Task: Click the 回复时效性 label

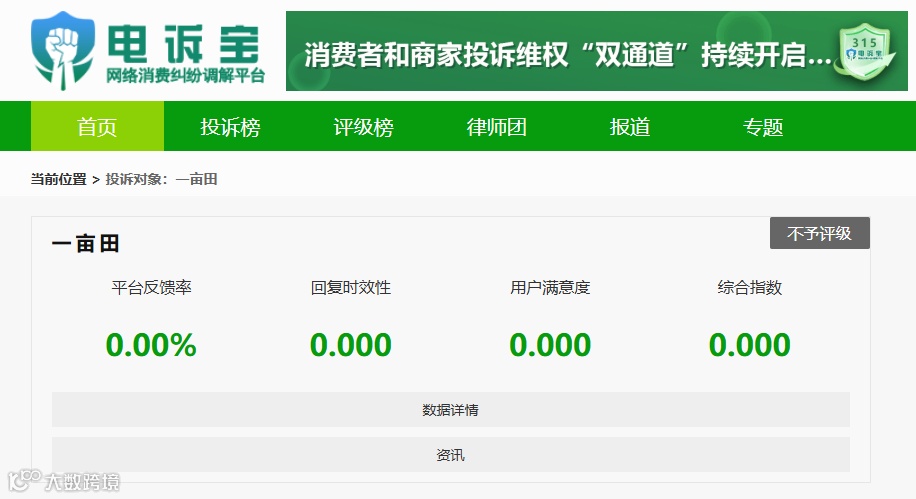Action: 351,287
